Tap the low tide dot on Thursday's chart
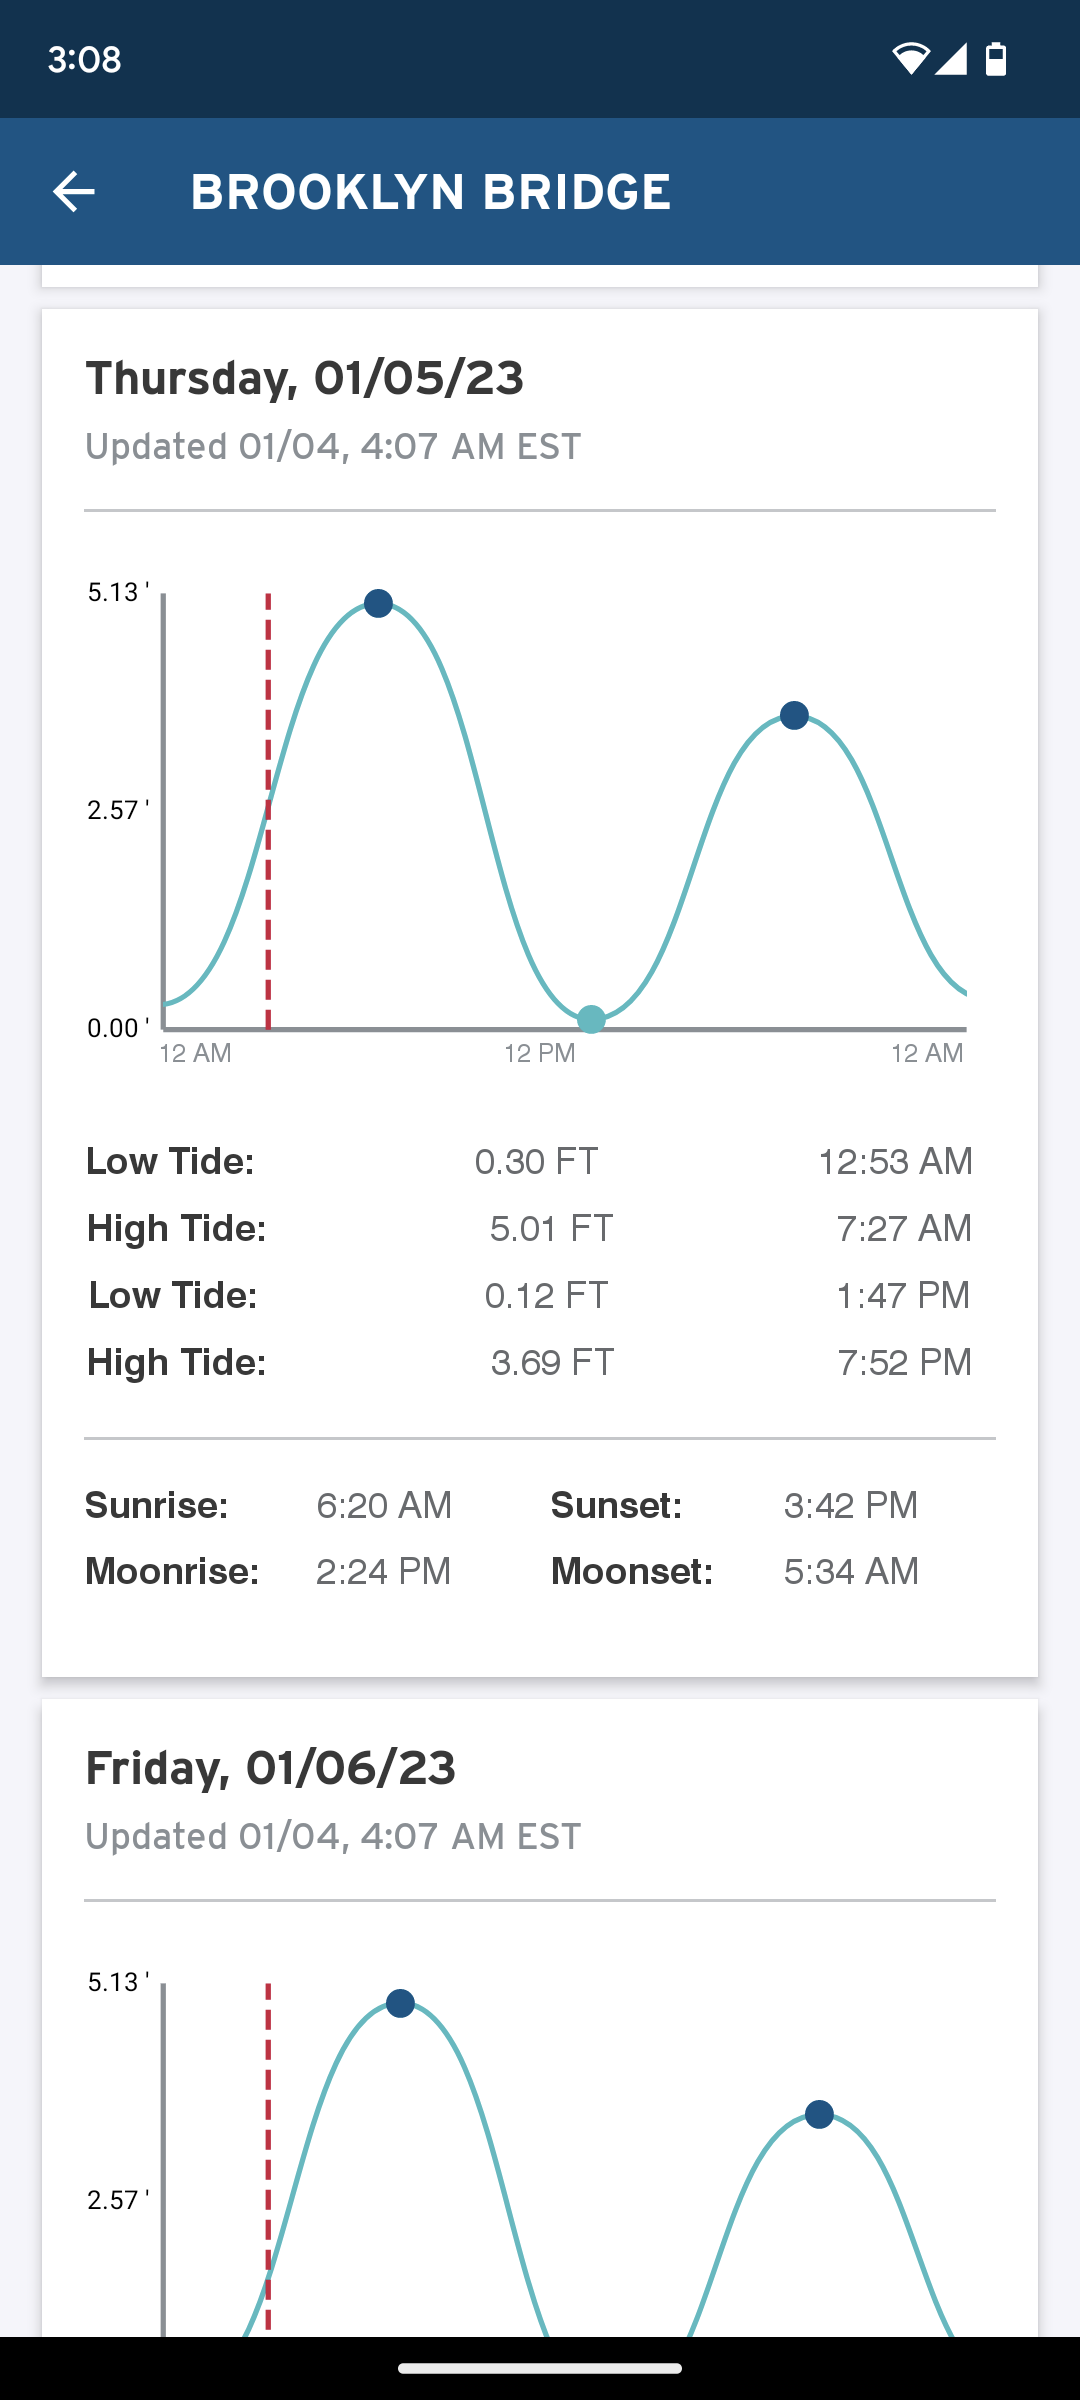Screen dimensions: 1080x2400 point(592,1019)
